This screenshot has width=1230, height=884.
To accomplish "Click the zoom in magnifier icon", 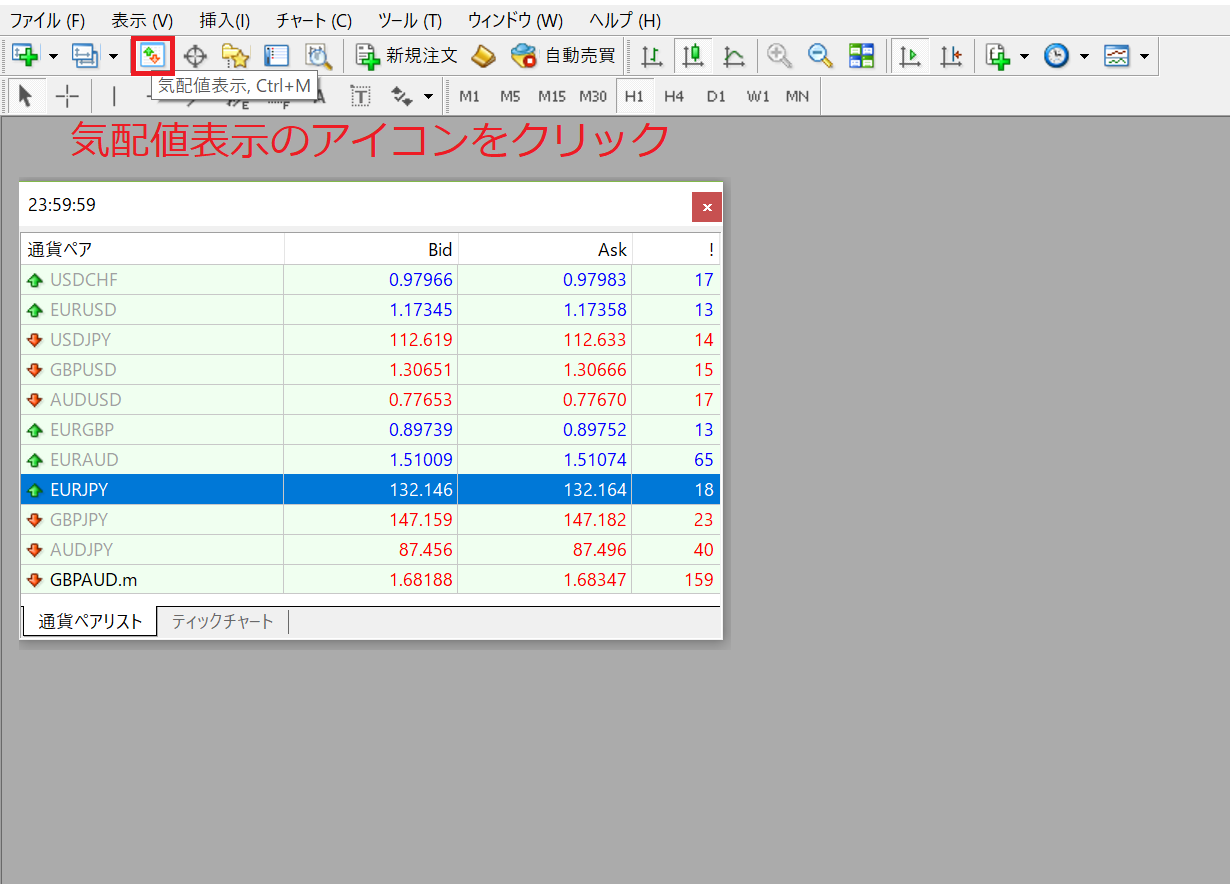I will tap(779, 56).
